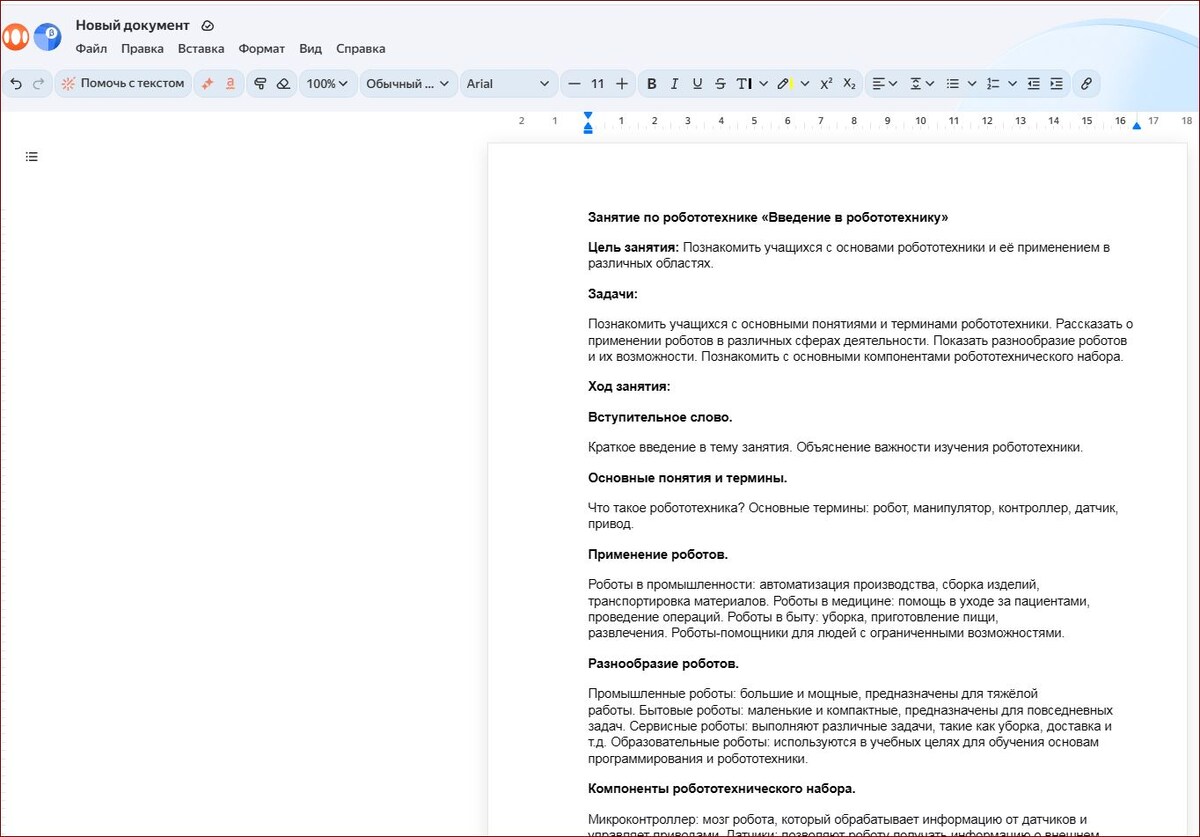This screenshot has height=837, width=1200.
Task: Click the Redo arrow
Action: point(39,84)
